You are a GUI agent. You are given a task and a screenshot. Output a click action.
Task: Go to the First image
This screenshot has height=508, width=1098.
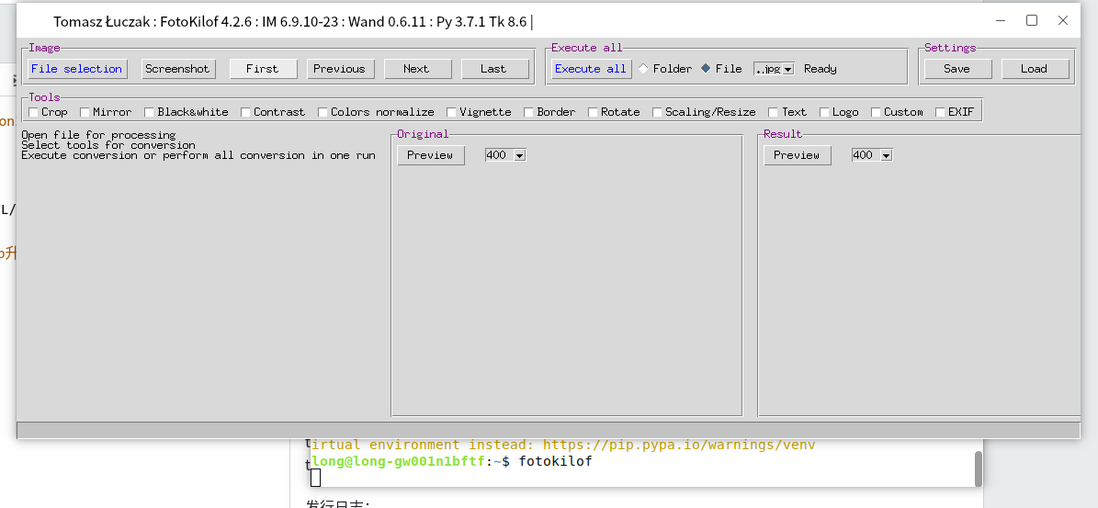[262, 69]
